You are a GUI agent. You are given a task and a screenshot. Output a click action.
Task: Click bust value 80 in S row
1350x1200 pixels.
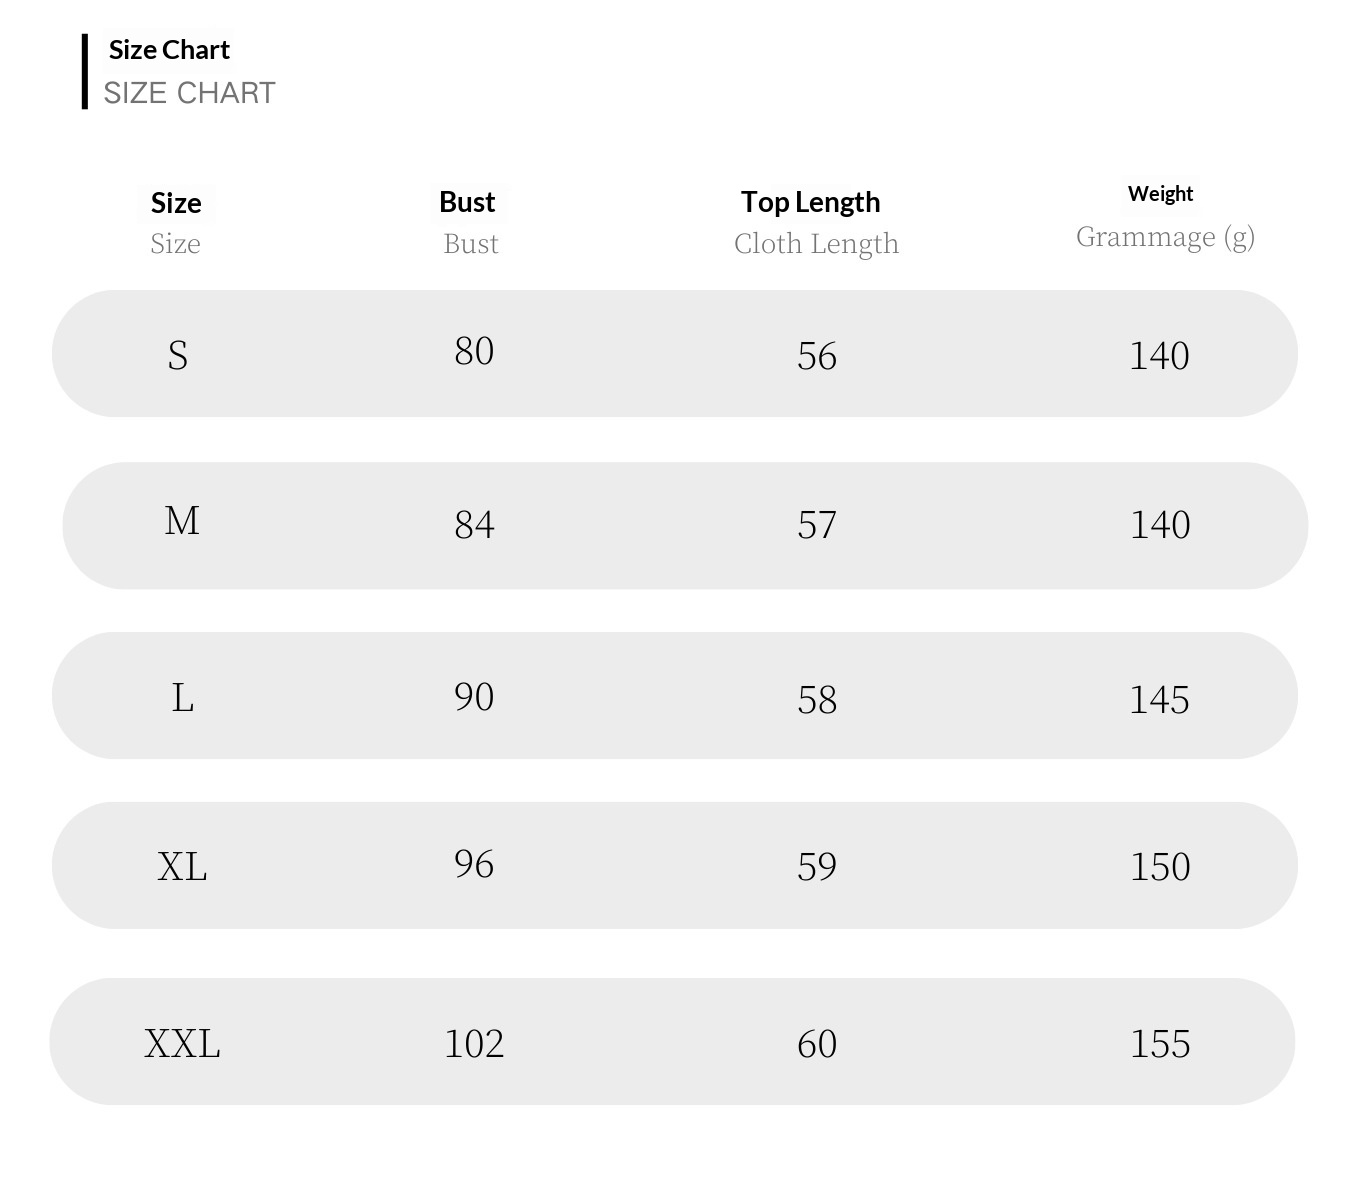click(x=474, y=351)
